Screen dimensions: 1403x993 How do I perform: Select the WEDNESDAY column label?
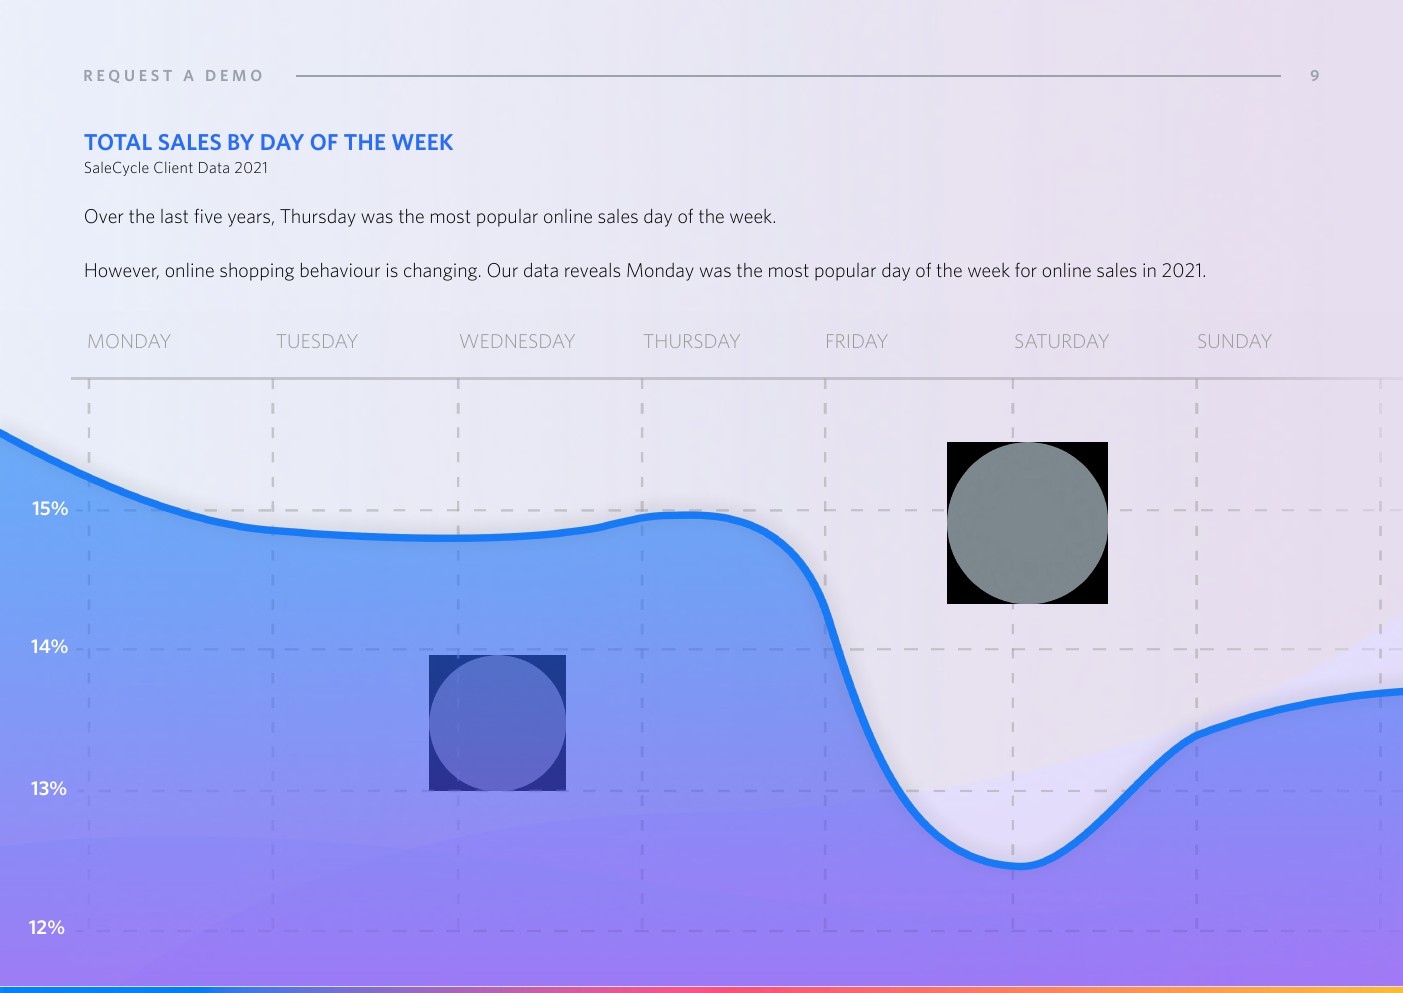(517, 342)
